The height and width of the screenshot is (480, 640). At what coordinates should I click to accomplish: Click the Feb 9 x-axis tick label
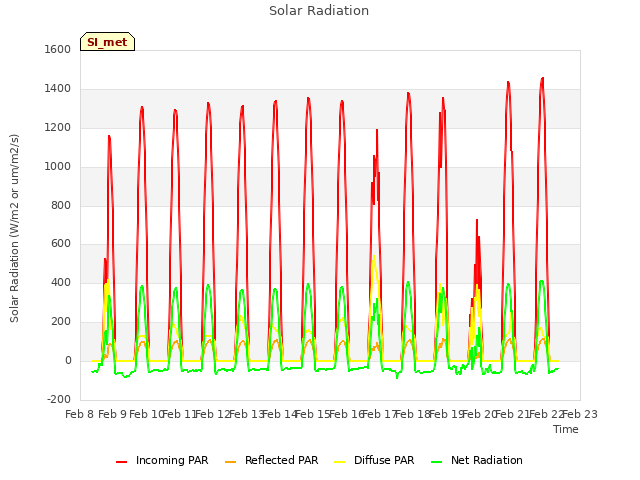coord(113,414)
